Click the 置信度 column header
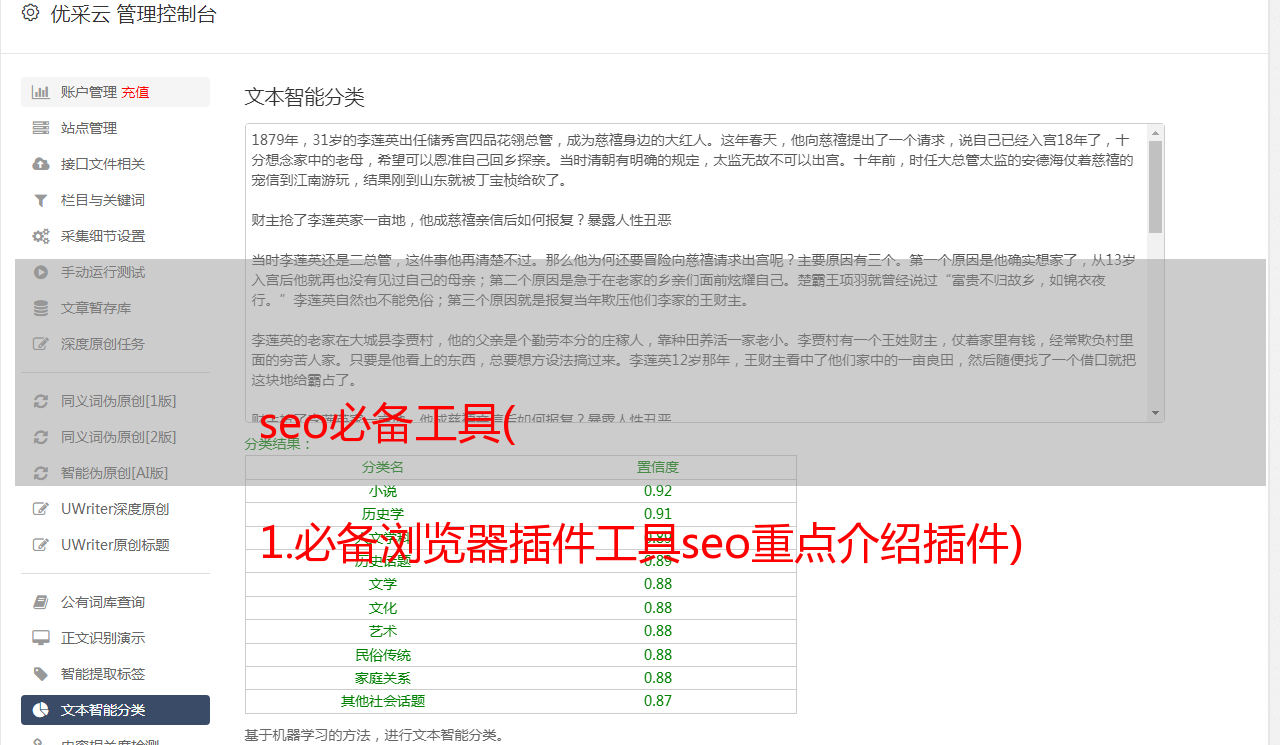This screenshot has height=745, width=1280. point(658,467)
